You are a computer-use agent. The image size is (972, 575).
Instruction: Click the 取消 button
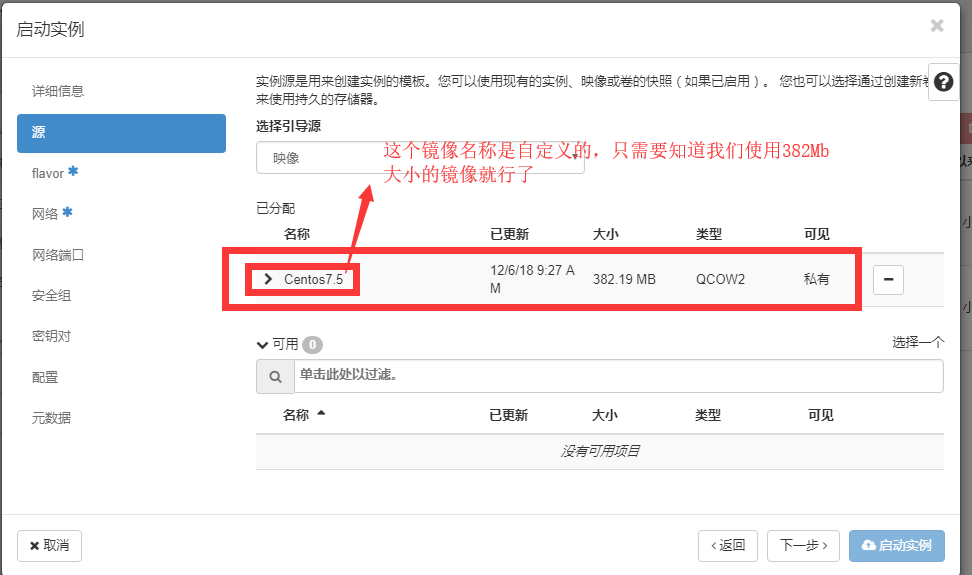[x=49, y=546]
